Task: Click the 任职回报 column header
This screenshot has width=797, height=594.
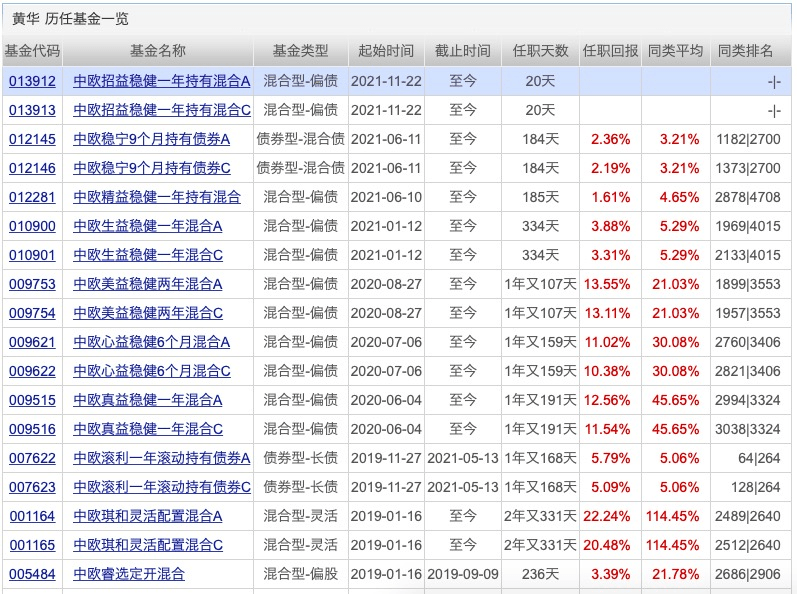Action: tap(610, 51)
